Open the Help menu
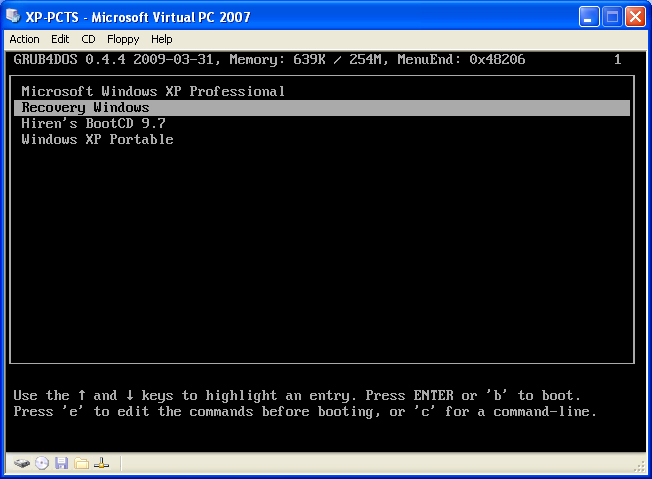Screen dimensions: 652x479 click(161, 39)
